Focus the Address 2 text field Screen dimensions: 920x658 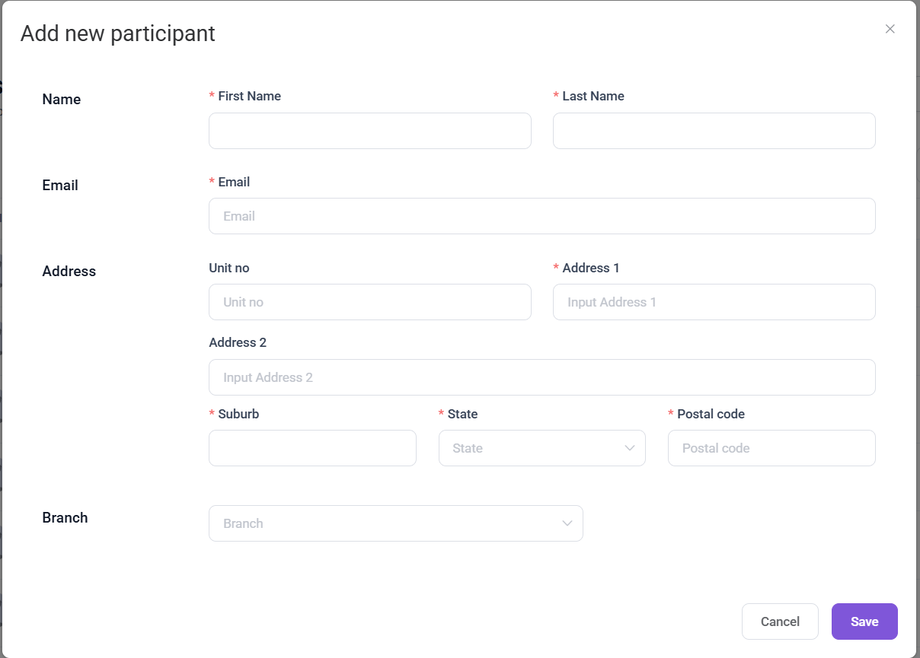tap(542, 377)
